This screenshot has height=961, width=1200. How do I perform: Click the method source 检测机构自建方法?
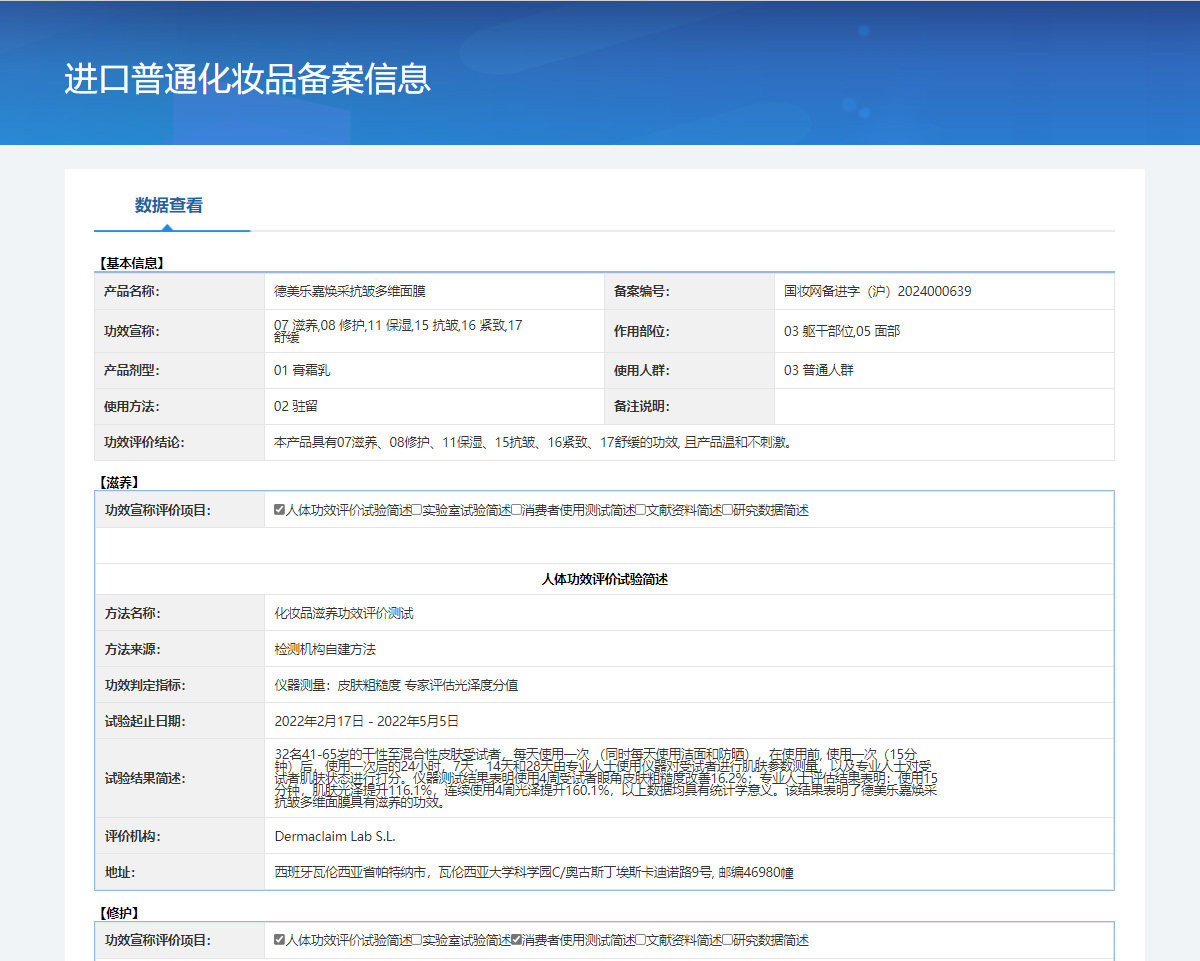click(x=325, y=649)
